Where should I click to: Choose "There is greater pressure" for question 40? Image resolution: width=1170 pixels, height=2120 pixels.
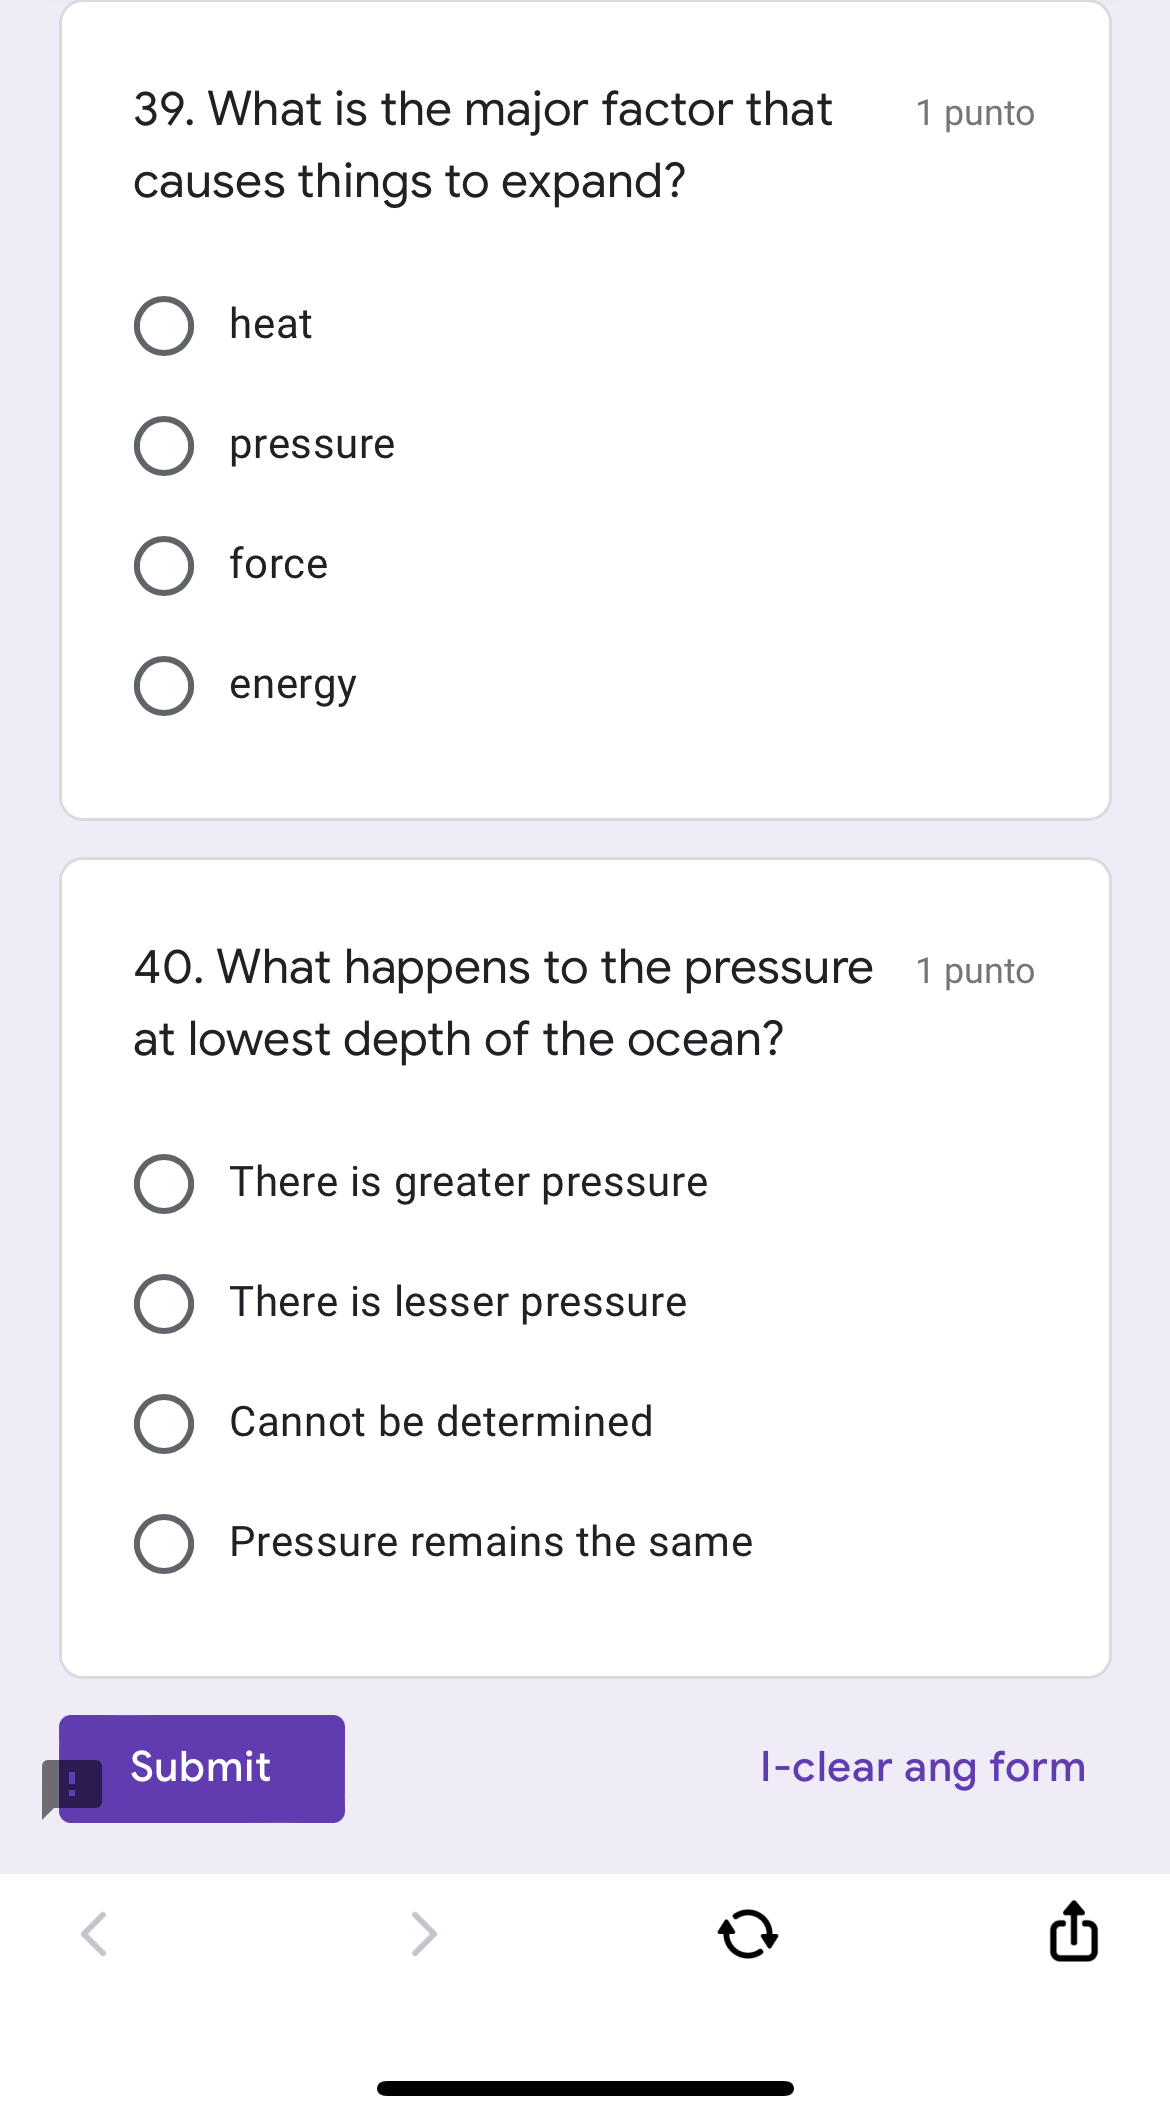(x=164, y=1184)
